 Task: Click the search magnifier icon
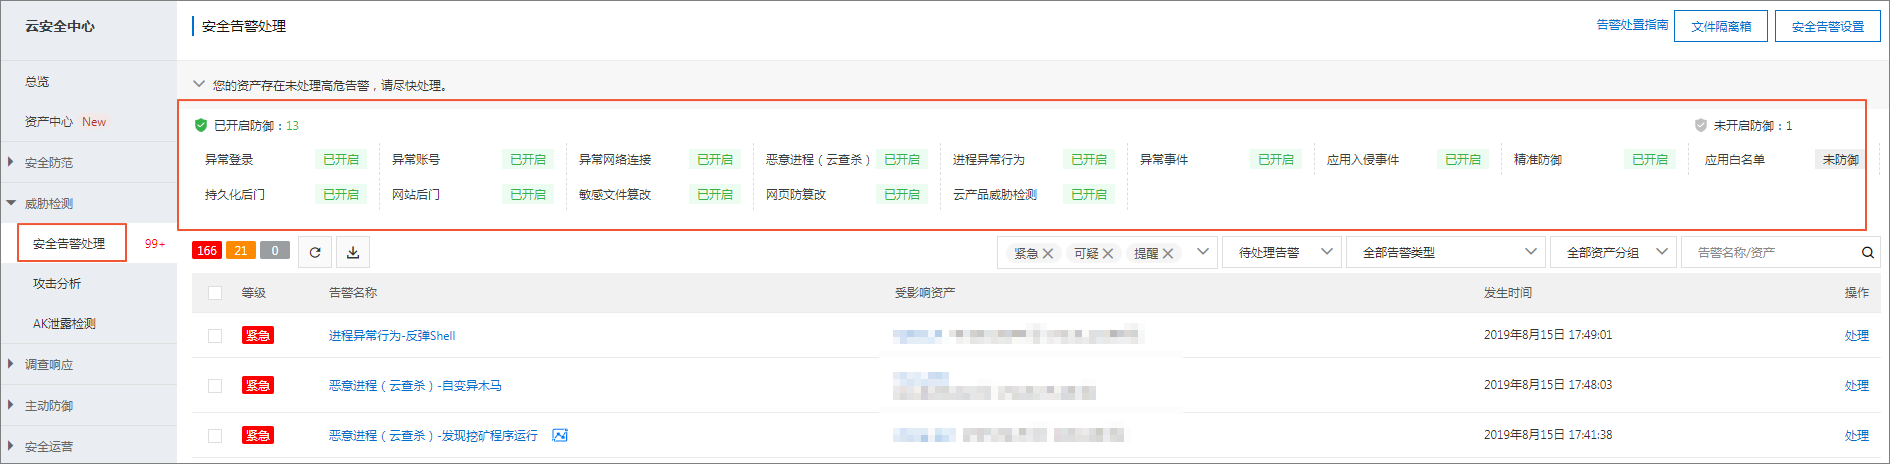click(x=1867, y=253)
